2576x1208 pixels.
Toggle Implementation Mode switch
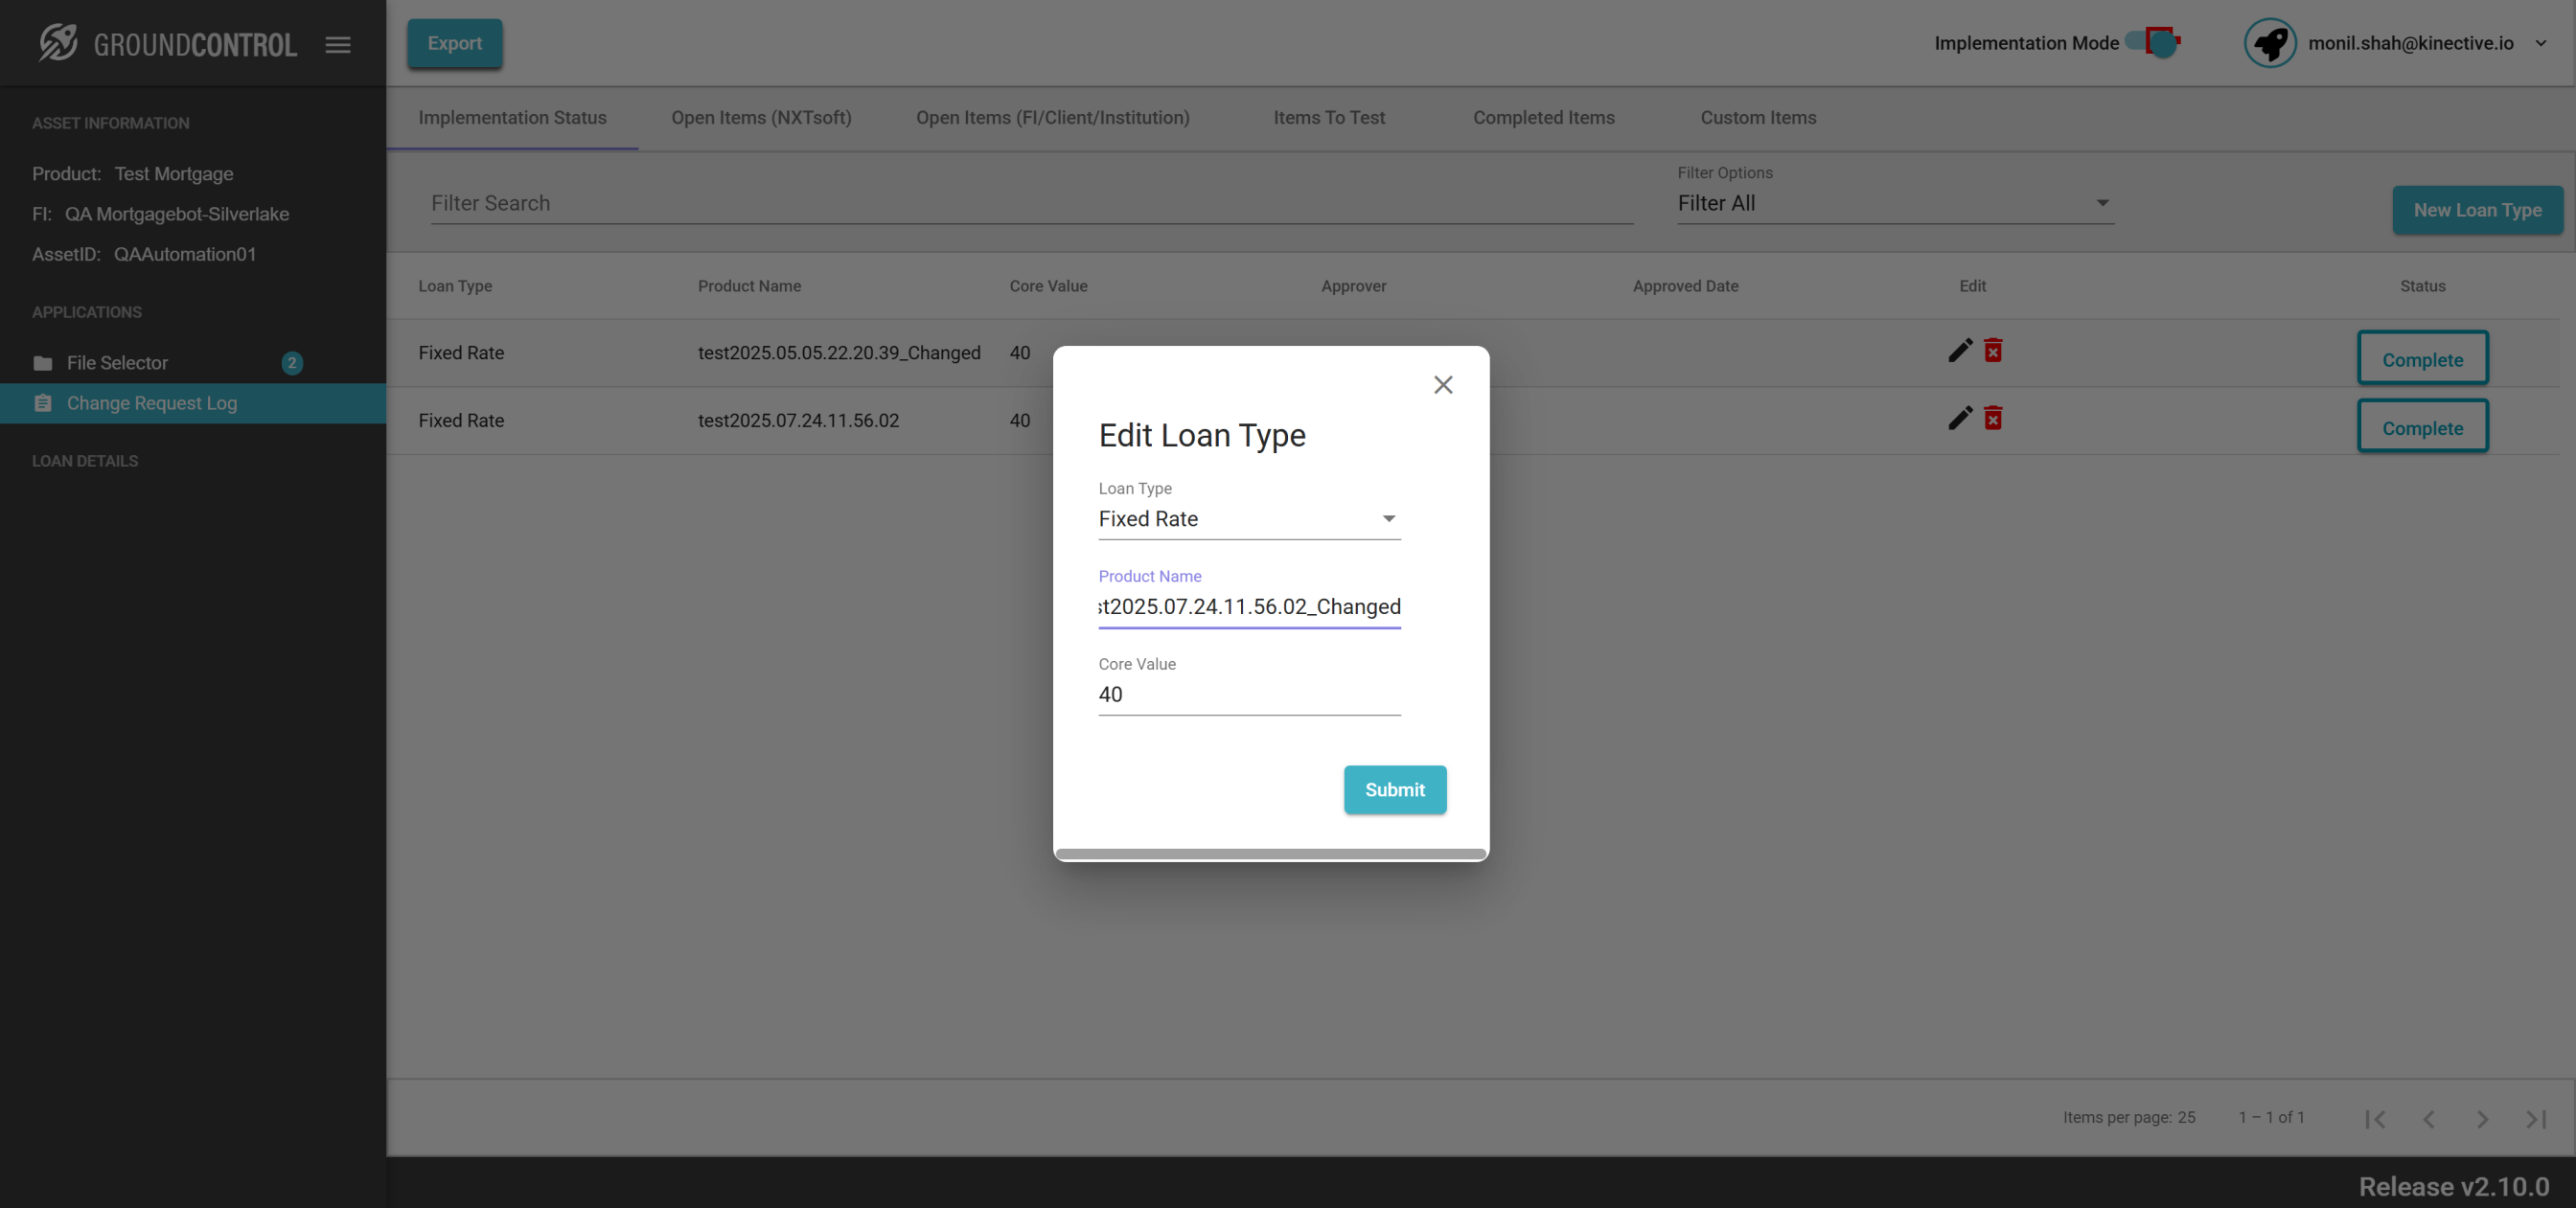[x=2154, y=42]
